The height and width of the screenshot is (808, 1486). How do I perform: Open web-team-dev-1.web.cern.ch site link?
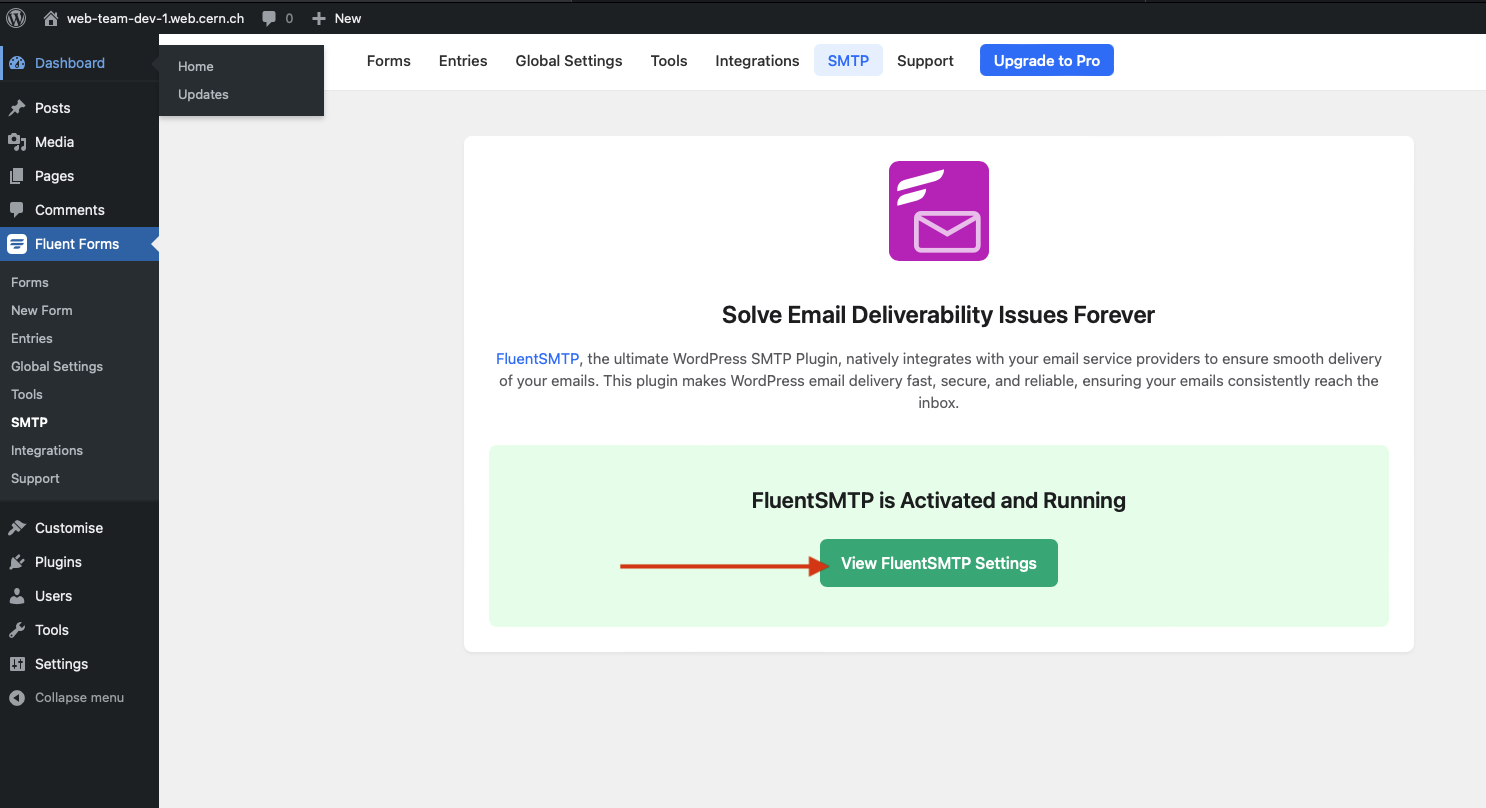pyautogui.click(x=155, y=18)
